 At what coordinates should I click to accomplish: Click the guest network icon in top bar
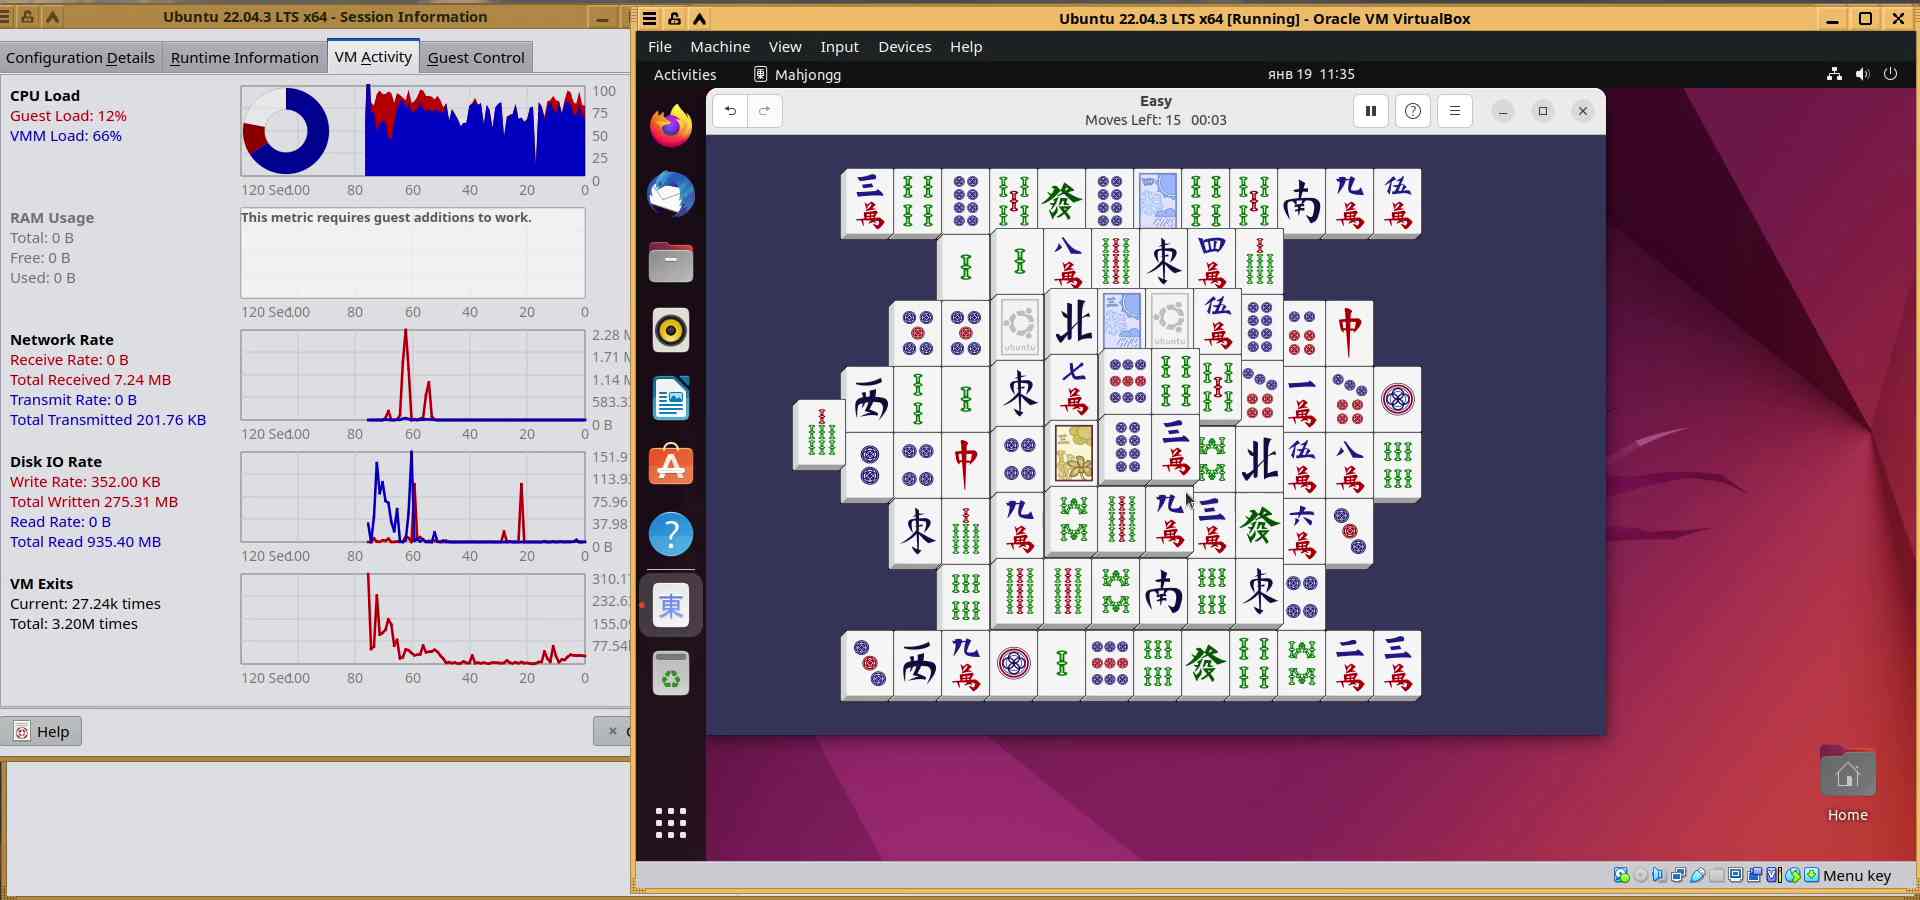(1834, 74)
